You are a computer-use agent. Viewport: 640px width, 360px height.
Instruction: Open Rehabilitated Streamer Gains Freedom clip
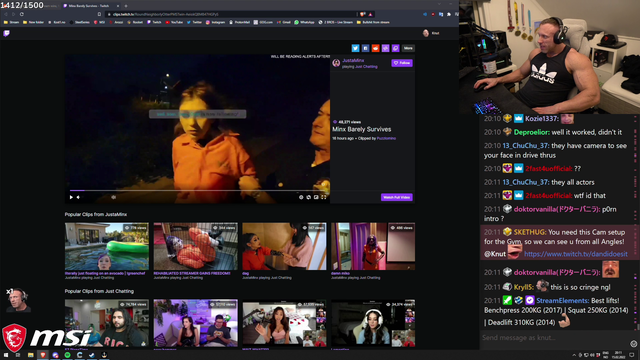coord(196,246)
